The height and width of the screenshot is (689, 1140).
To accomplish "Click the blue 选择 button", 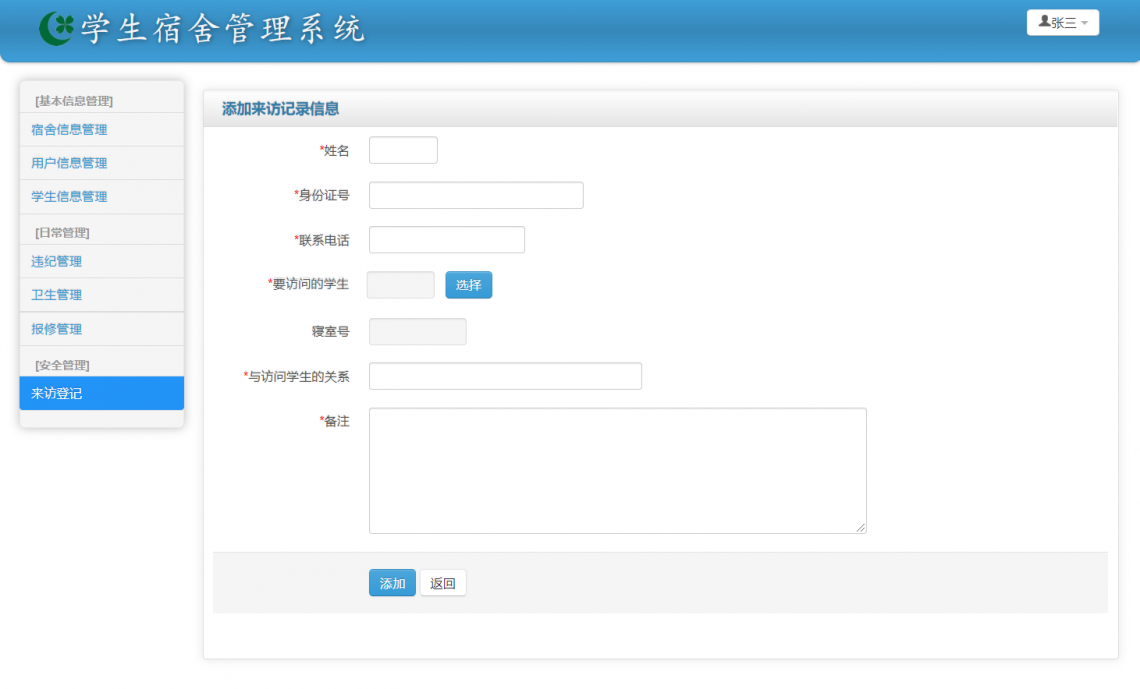I will (x=468, y=285).
